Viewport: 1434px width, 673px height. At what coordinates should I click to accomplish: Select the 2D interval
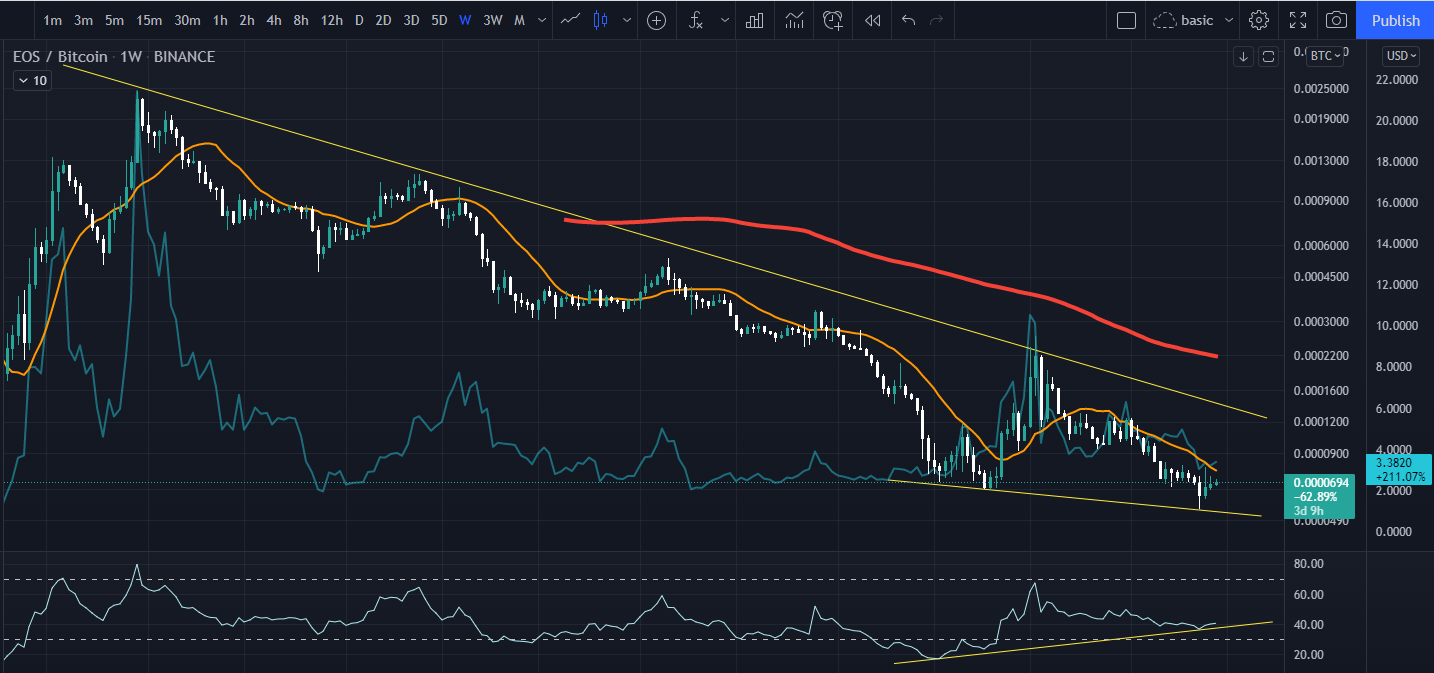click(x=383, y=20)
